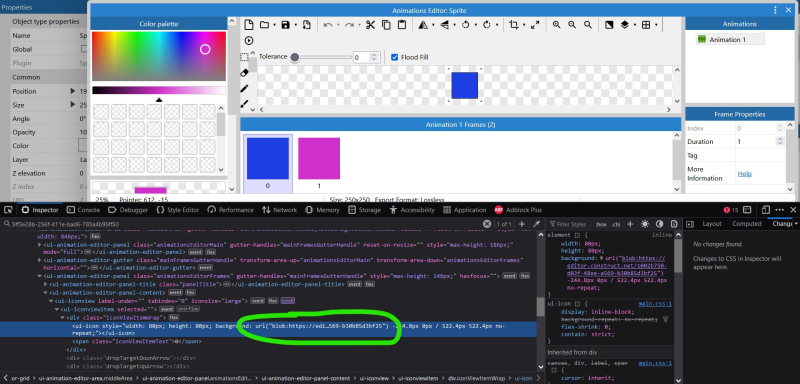Create a new blank image in Animations Editor
800x384 pixels.
point(248,25)
